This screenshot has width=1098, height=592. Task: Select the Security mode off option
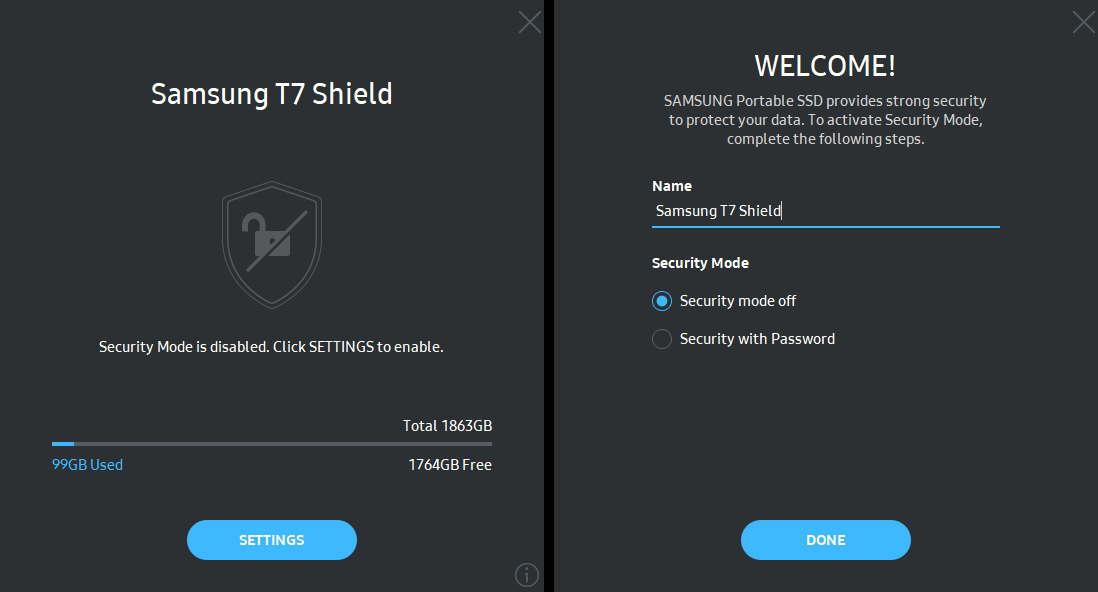click(x=662, y=301)
